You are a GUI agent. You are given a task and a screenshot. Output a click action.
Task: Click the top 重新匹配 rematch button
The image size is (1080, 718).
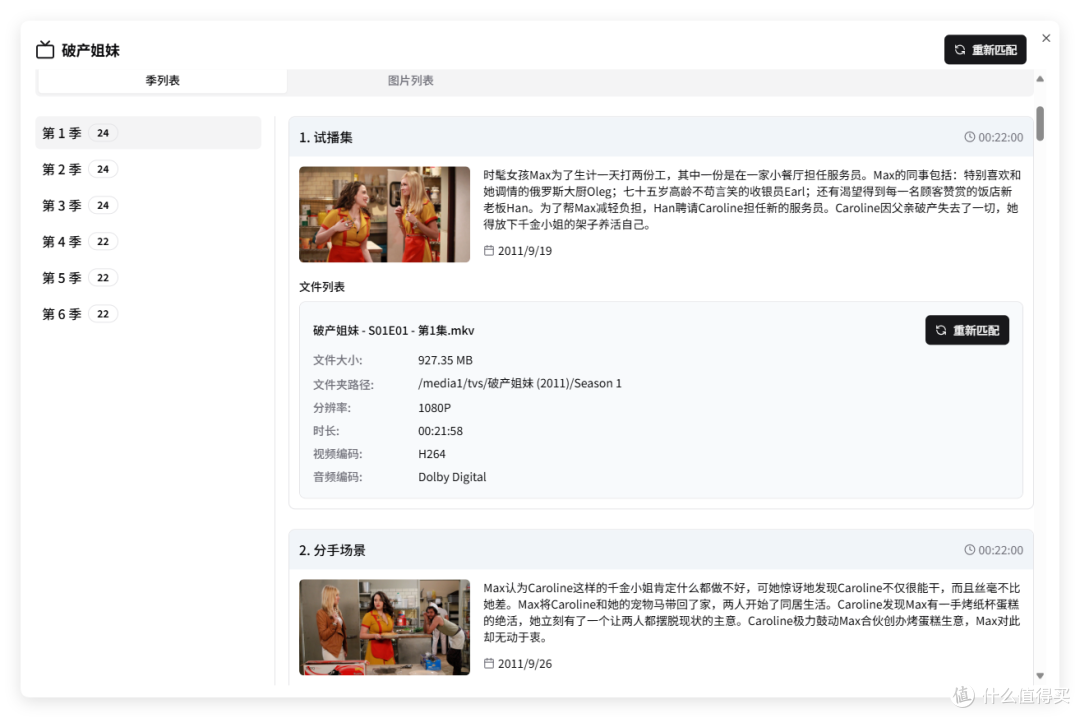985,50
